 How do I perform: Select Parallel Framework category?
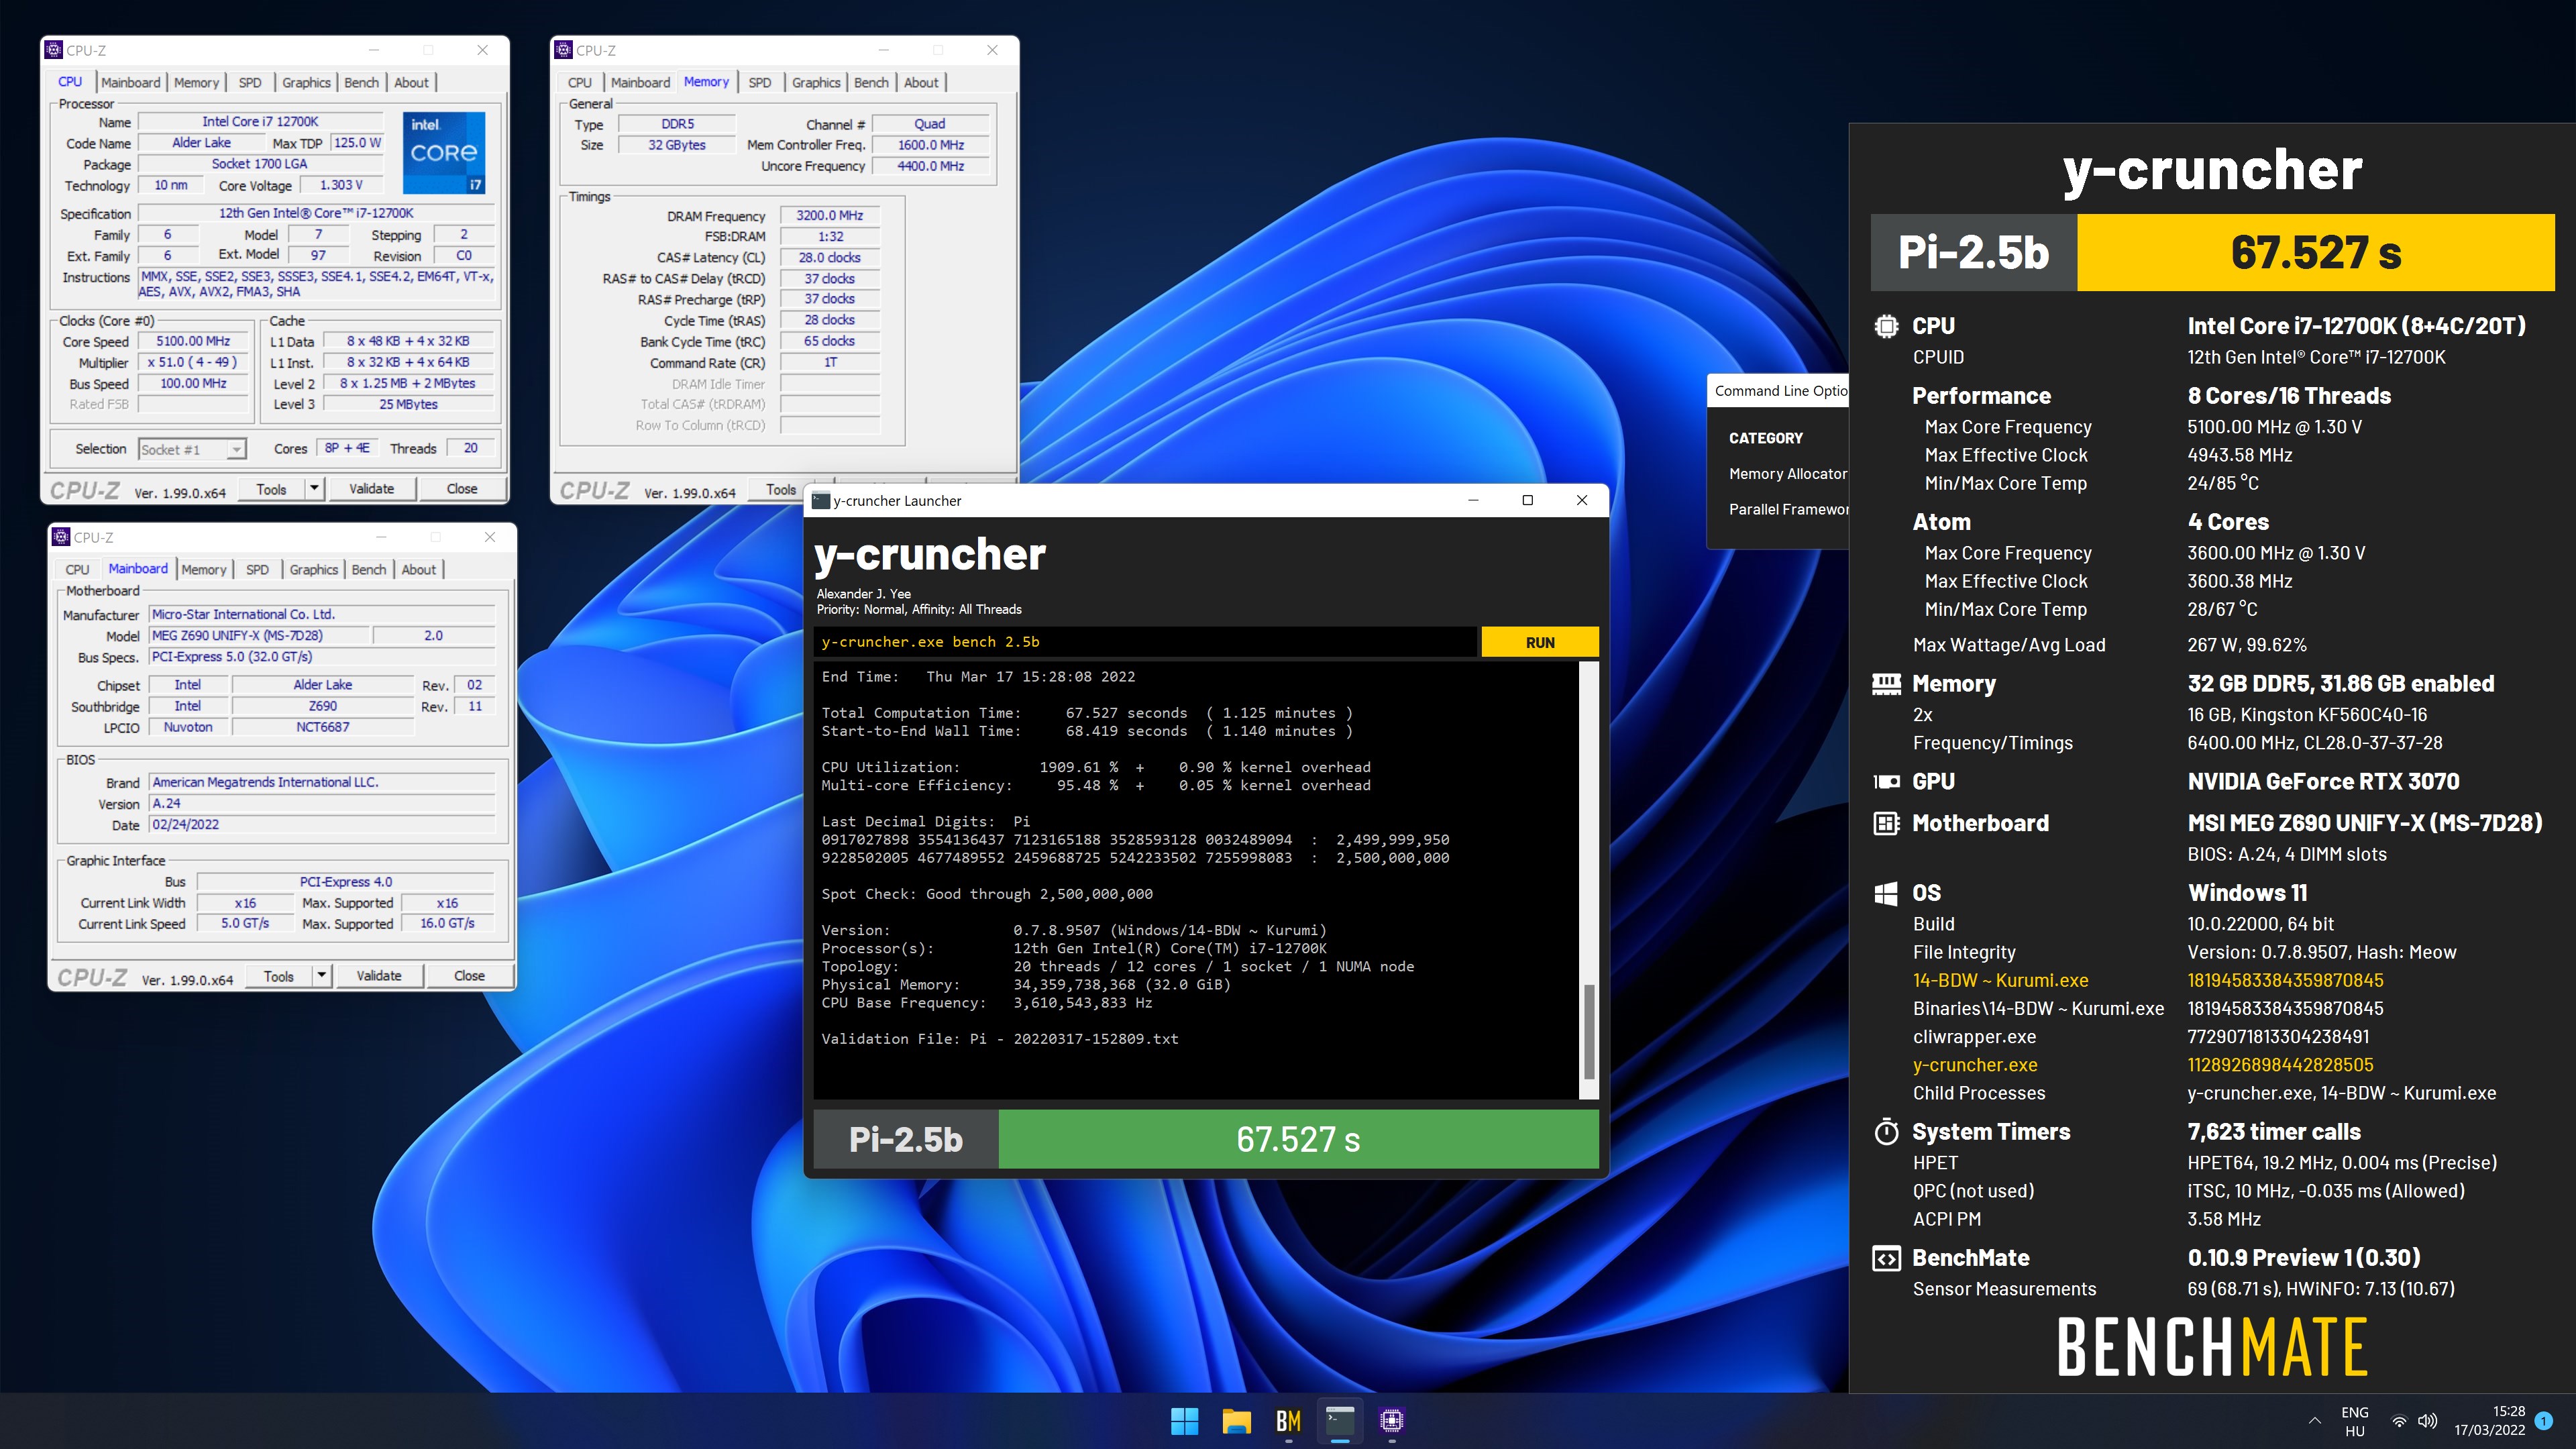click(x=1789, y=509)
